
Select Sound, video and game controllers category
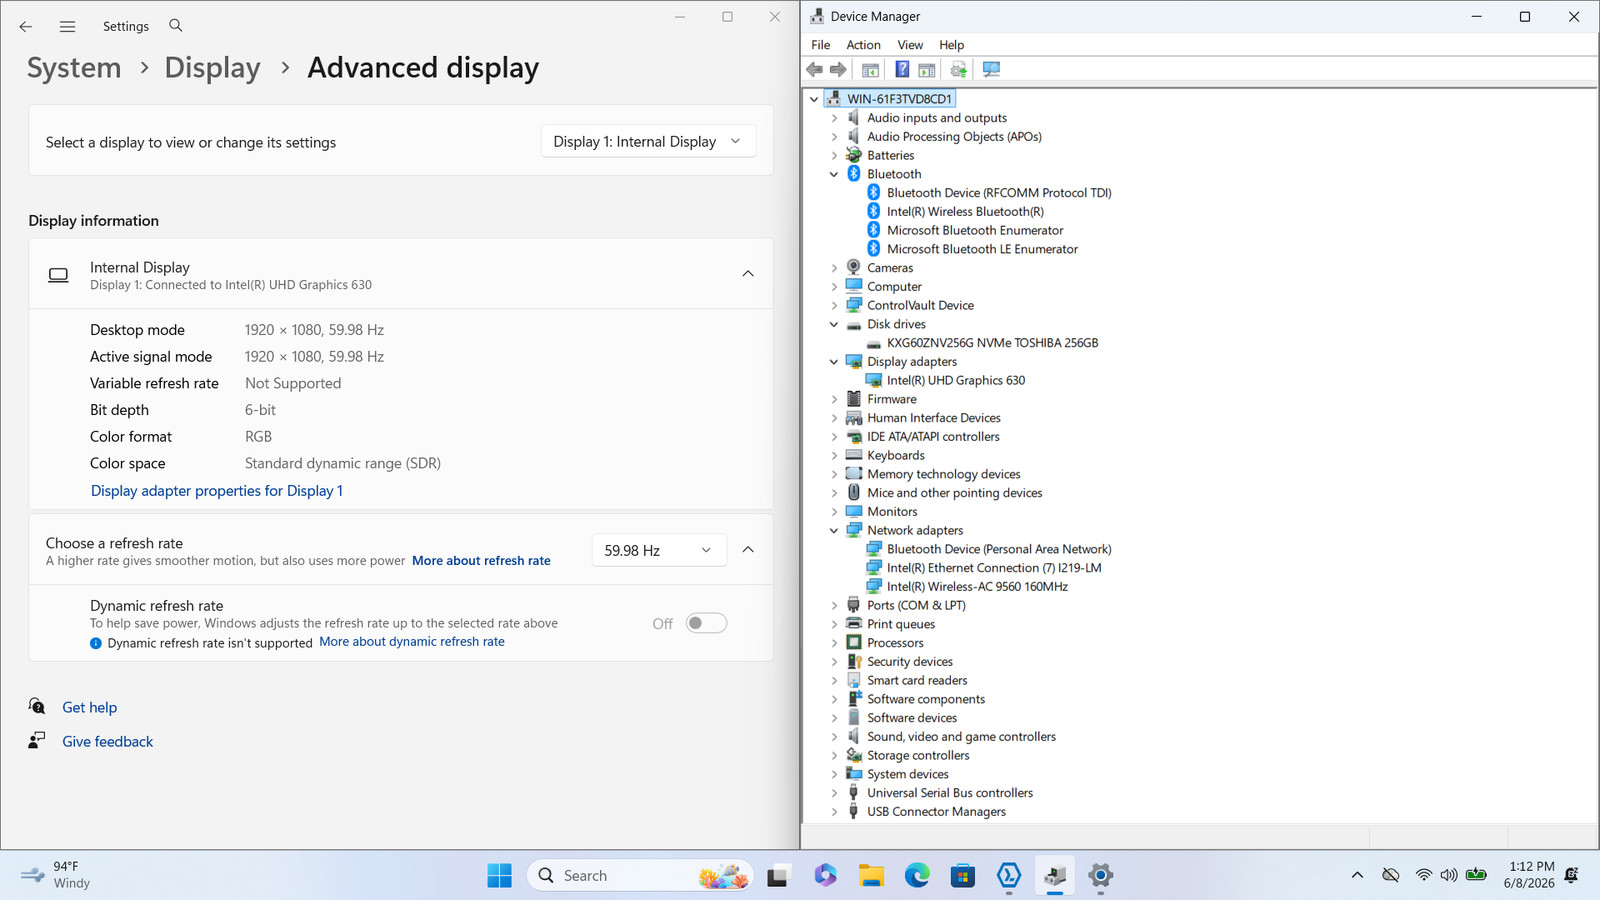(961, 737)
